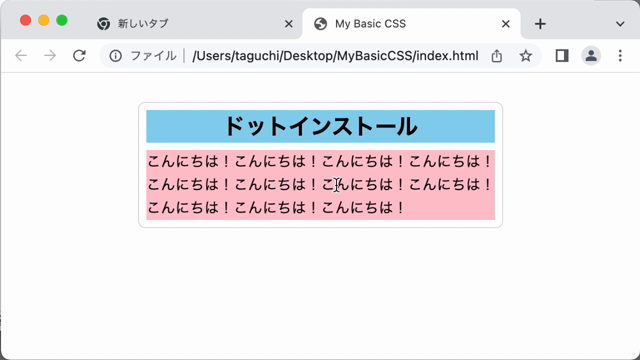Viewport: 640px width, 360px height.
Task: Click the ドットインストール blue heading
Action: 320,127
